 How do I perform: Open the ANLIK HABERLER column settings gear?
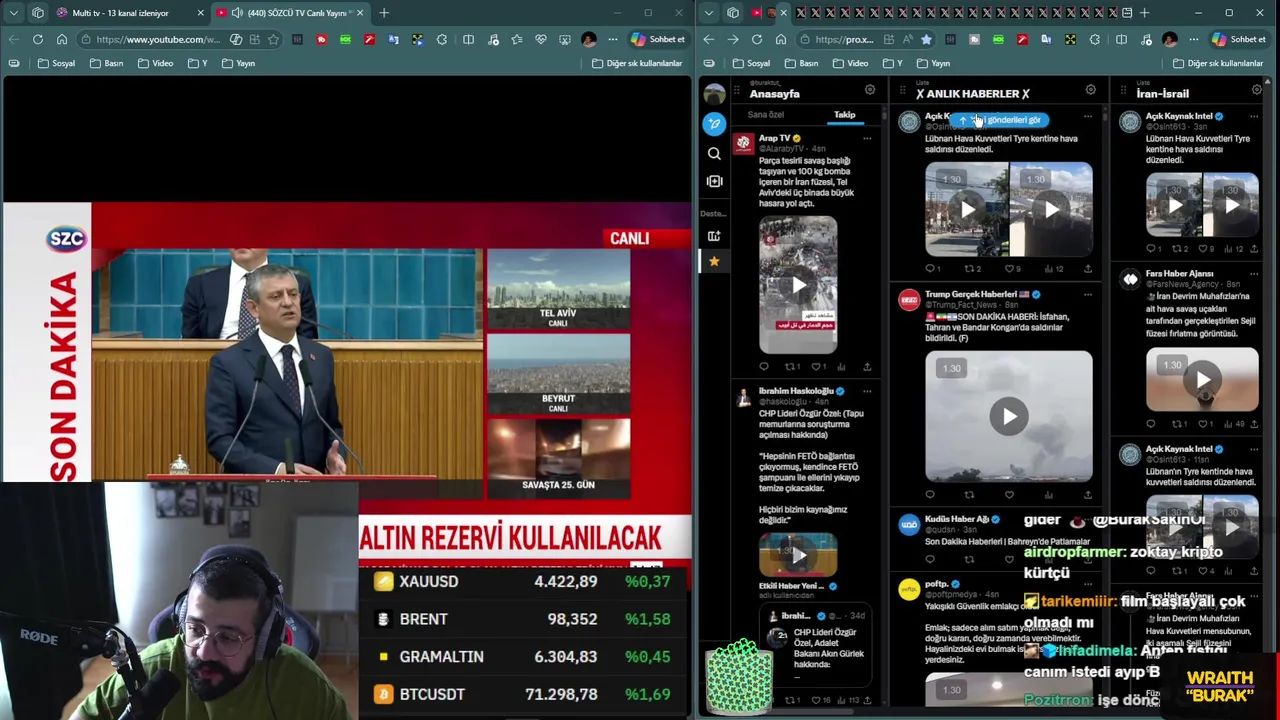click(1090, 90)
